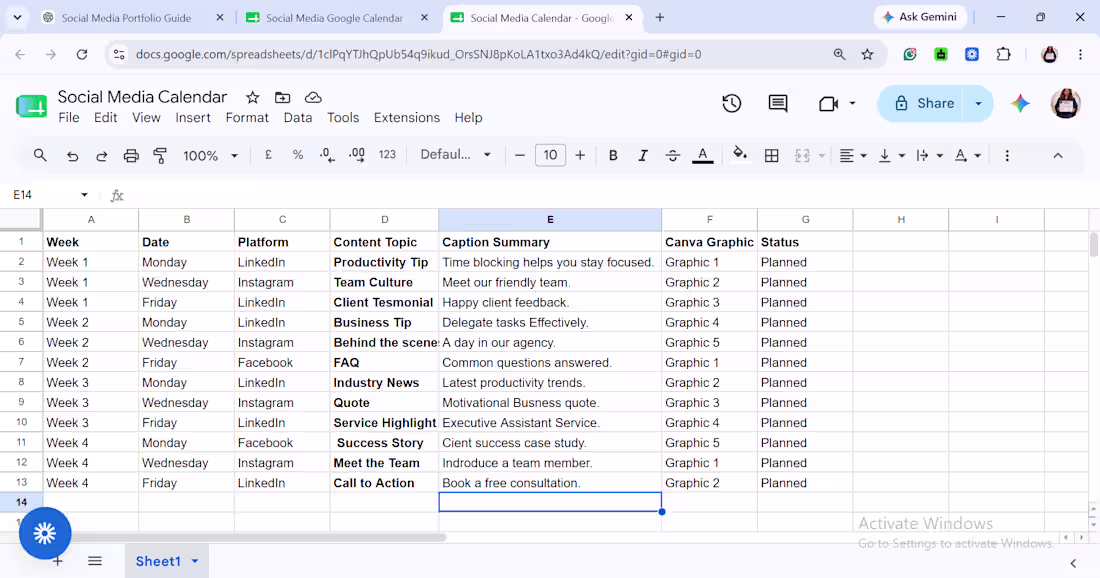
Task: Click the Ask Gemini button
Action: (920, 17)
